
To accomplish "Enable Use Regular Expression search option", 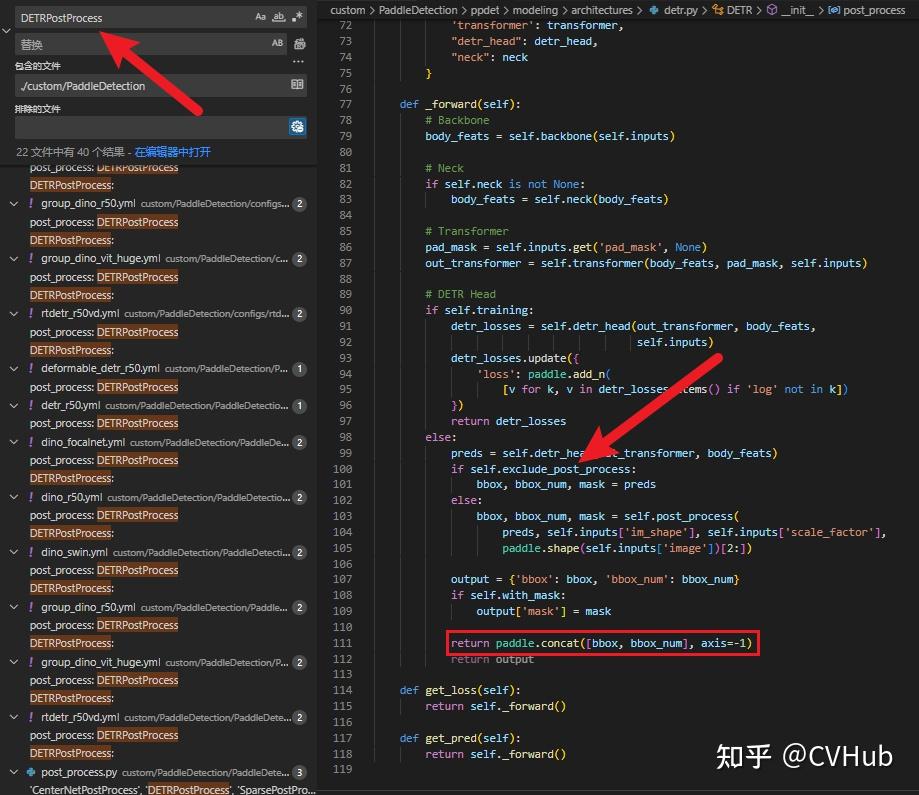I will (298, 17).
